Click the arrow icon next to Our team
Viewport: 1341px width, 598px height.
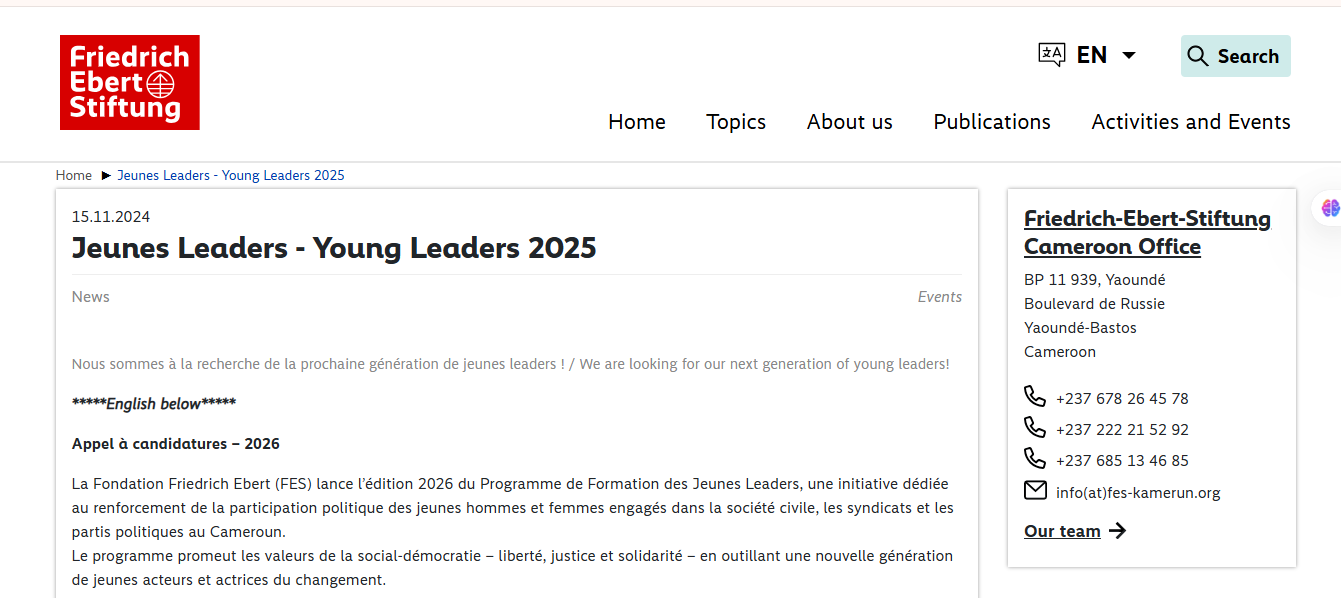click(x=1118, y=531)
